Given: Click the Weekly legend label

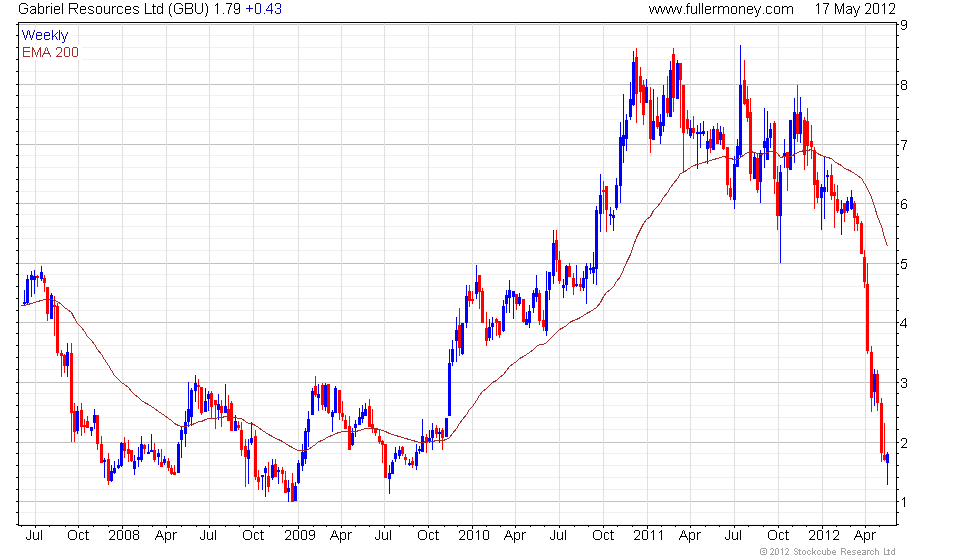Looking at the screenshot, I should pyautogui.click(x=44, y=36).
